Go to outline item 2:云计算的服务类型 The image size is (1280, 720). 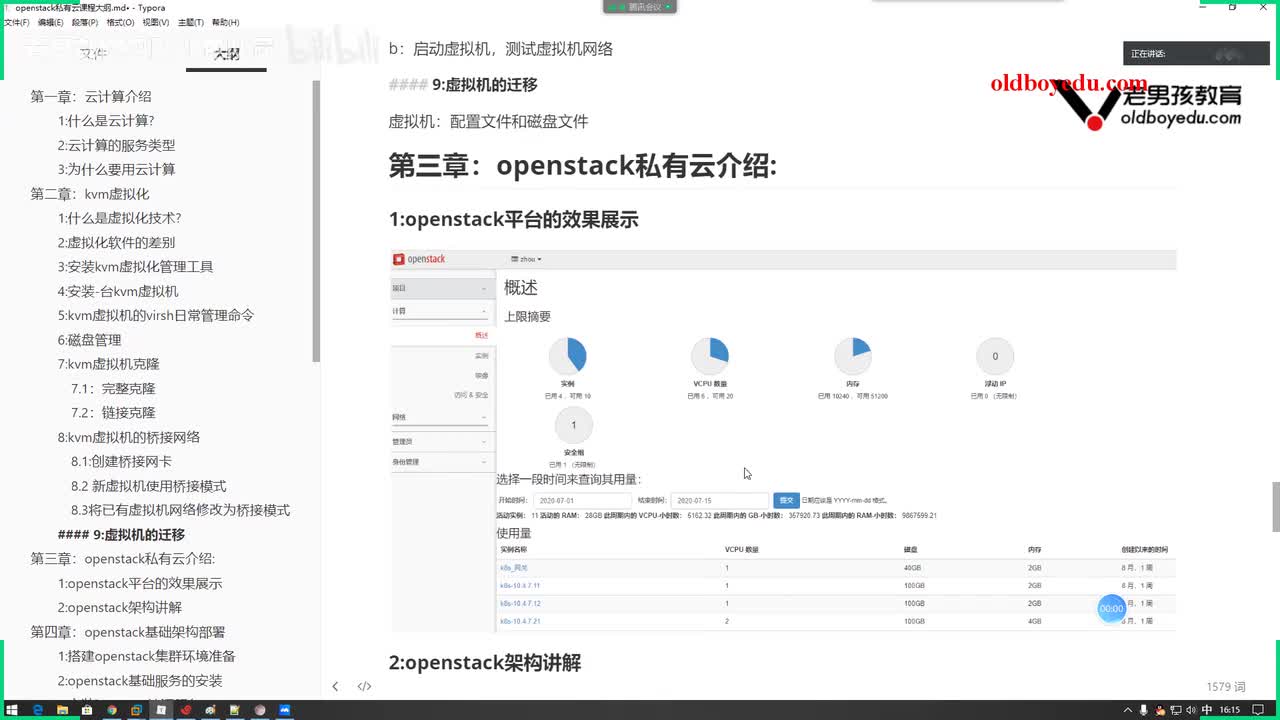pyautogui.click(x=116, y=145)
